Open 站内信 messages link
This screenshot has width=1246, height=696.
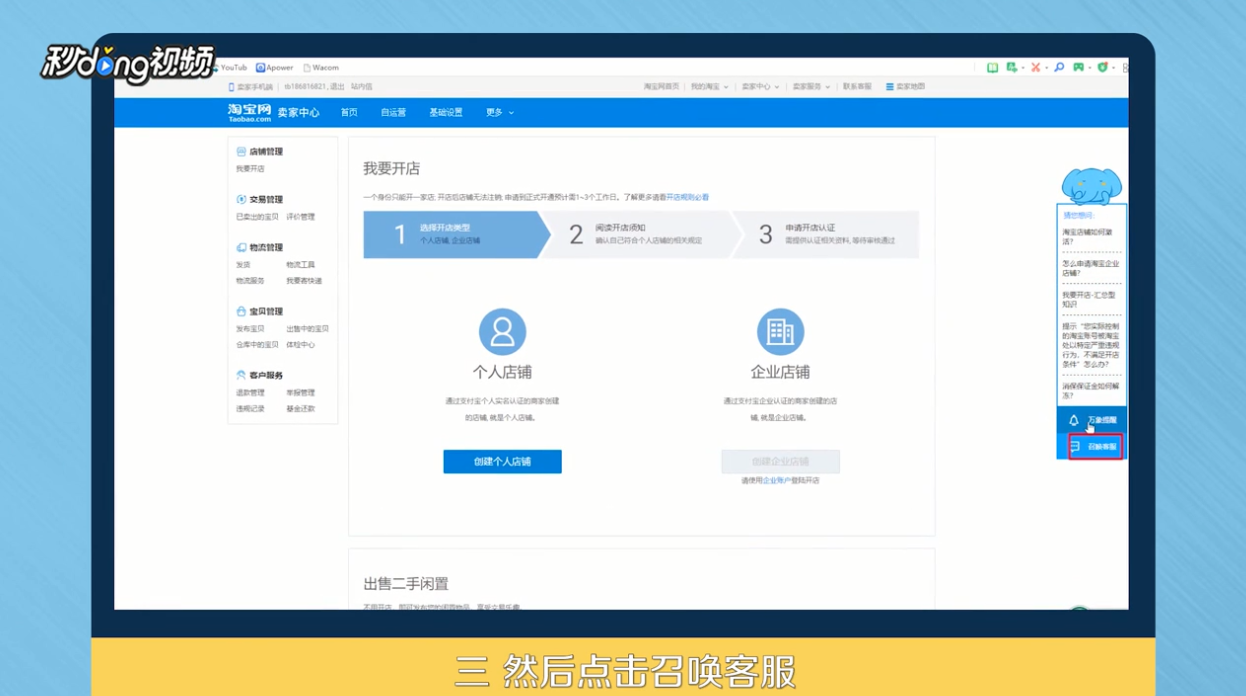(361, 87)
